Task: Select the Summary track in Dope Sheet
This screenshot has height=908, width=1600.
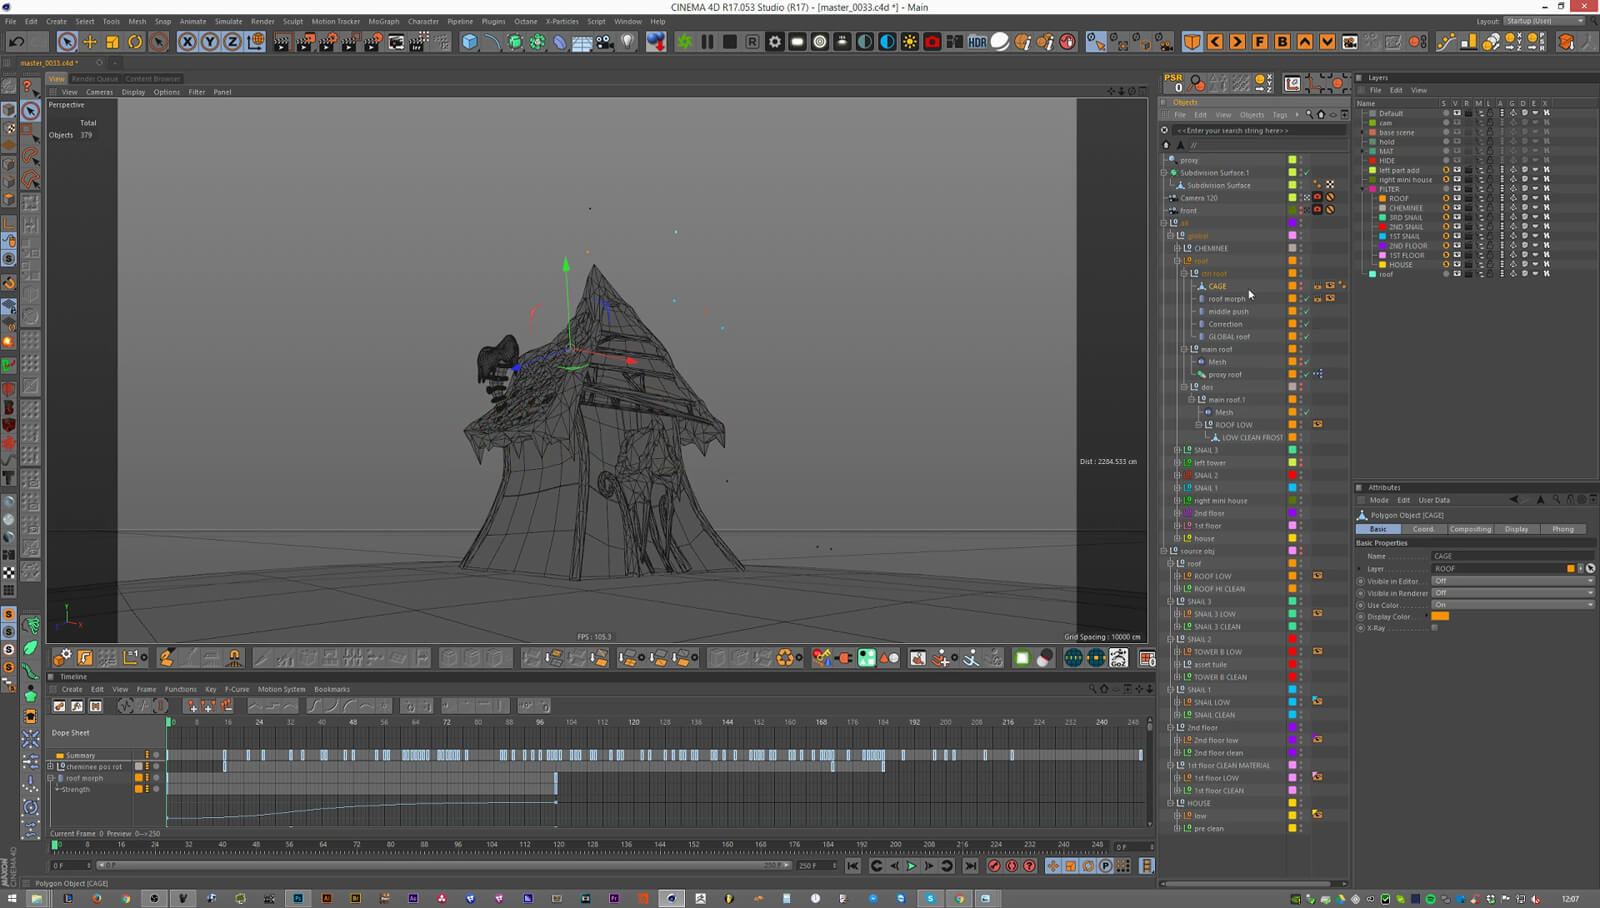Action: pyautogui.click(x=81, y=755)
